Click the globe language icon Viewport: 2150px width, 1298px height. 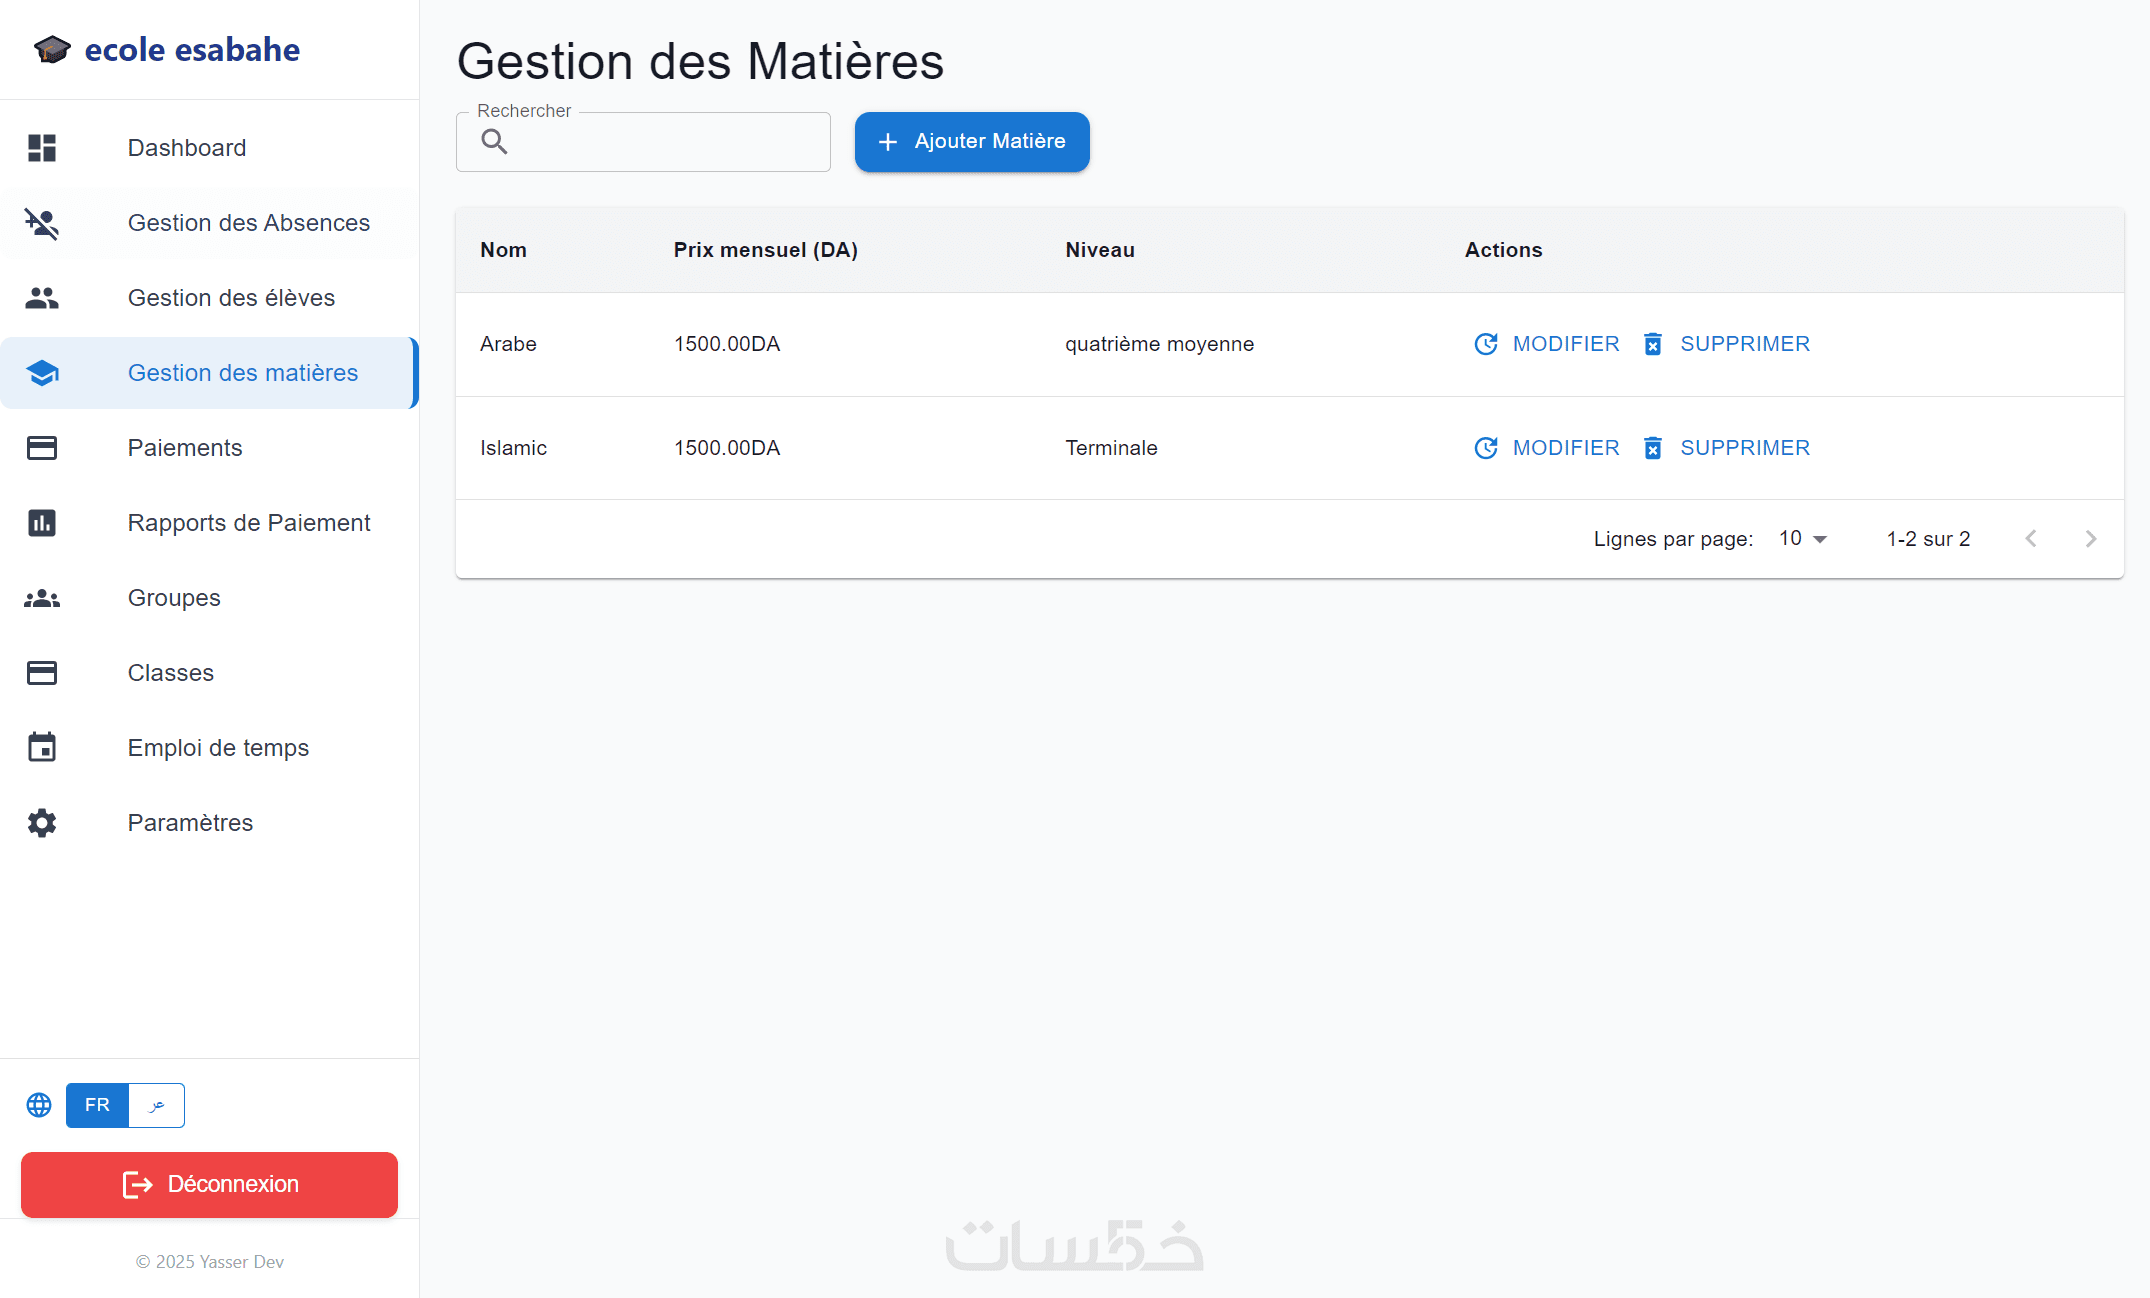(39, 1105)
